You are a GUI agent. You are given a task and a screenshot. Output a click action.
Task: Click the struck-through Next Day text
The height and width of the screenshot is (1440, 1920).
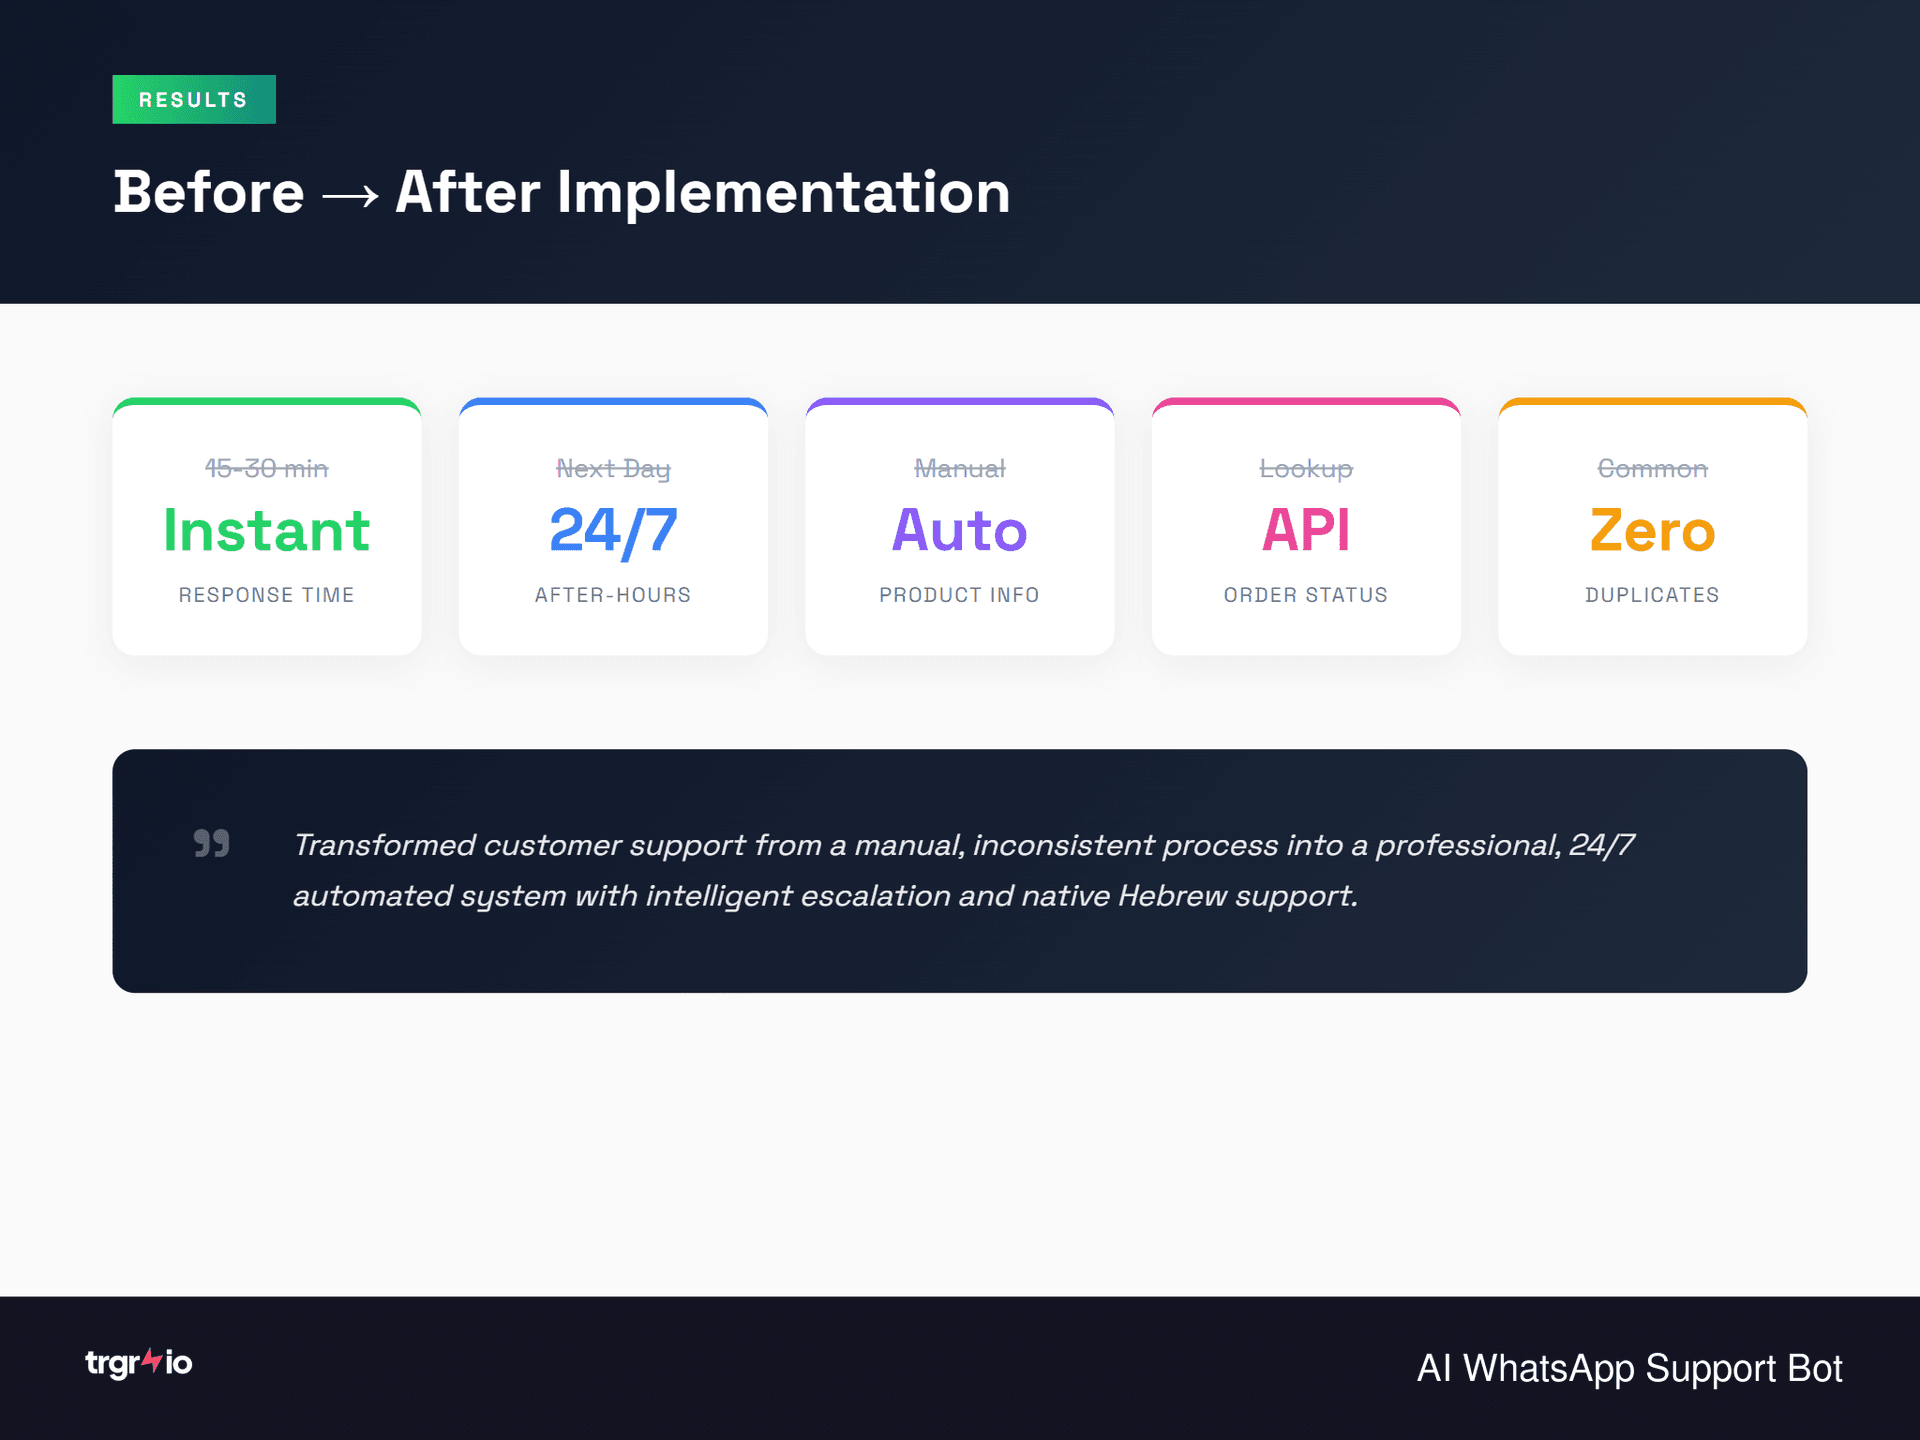[613, 468]
